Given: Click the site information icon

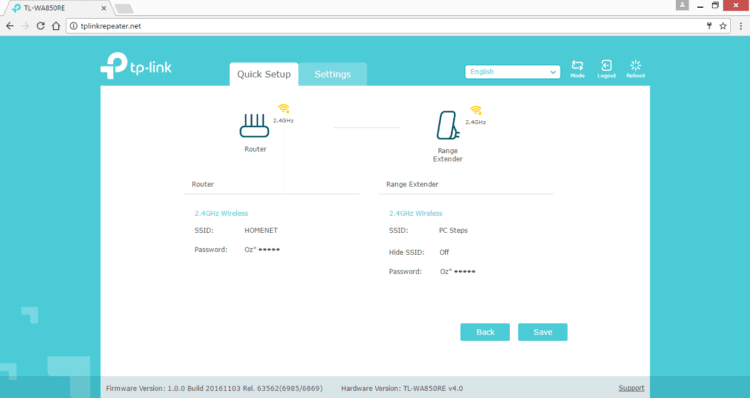Looking at the screenshot, I should tap(73, 26).
